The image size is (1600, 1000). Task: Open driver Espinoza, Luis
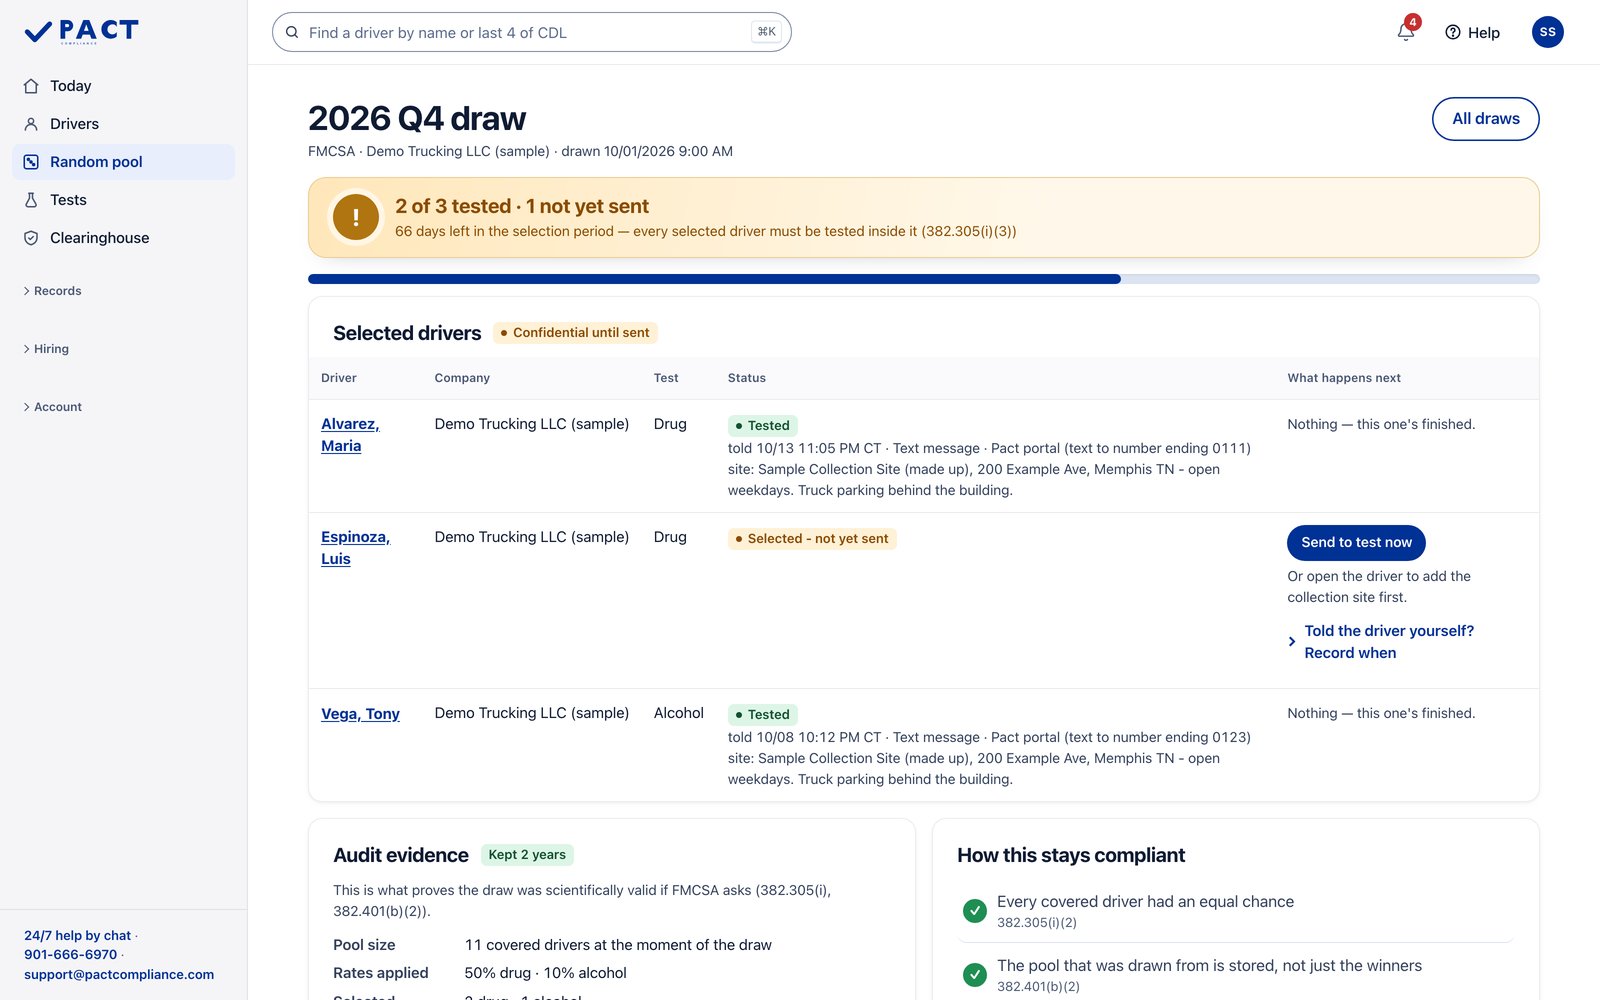coord(355,548)
